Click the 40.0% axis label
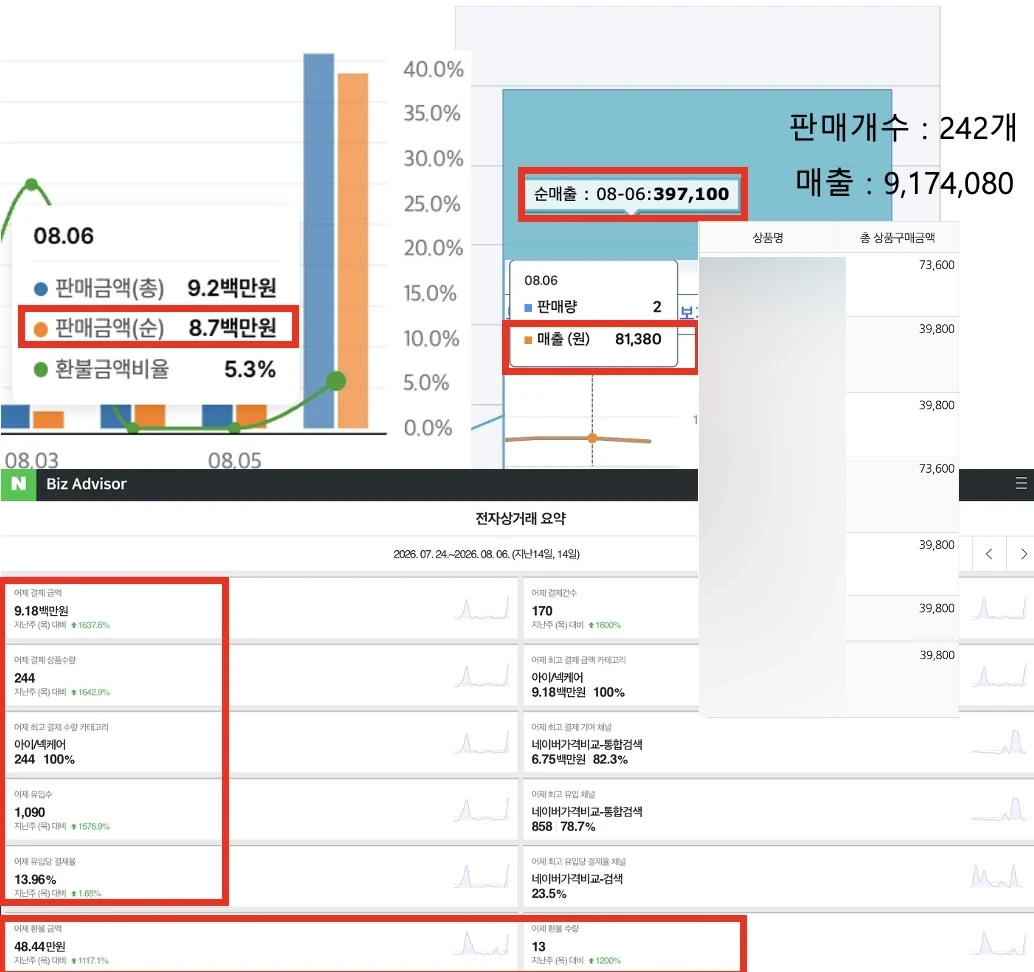Image resolution: width=1034 pixels, height=972 pixels. pyautogui.click(x=433, y=69)
